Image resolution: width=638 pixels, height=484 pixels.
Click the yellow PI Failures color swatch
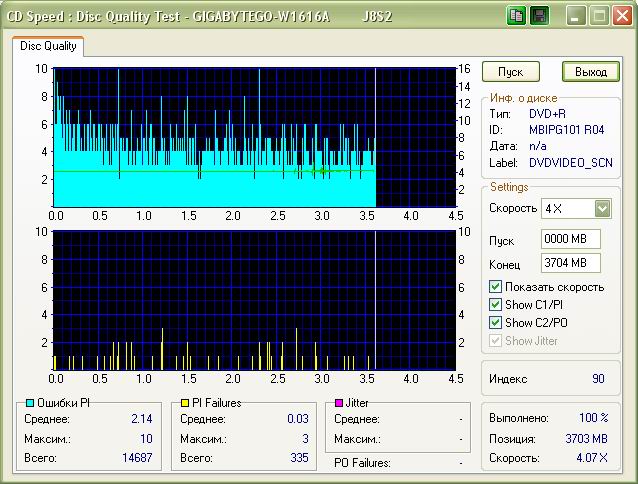point(186,402)
